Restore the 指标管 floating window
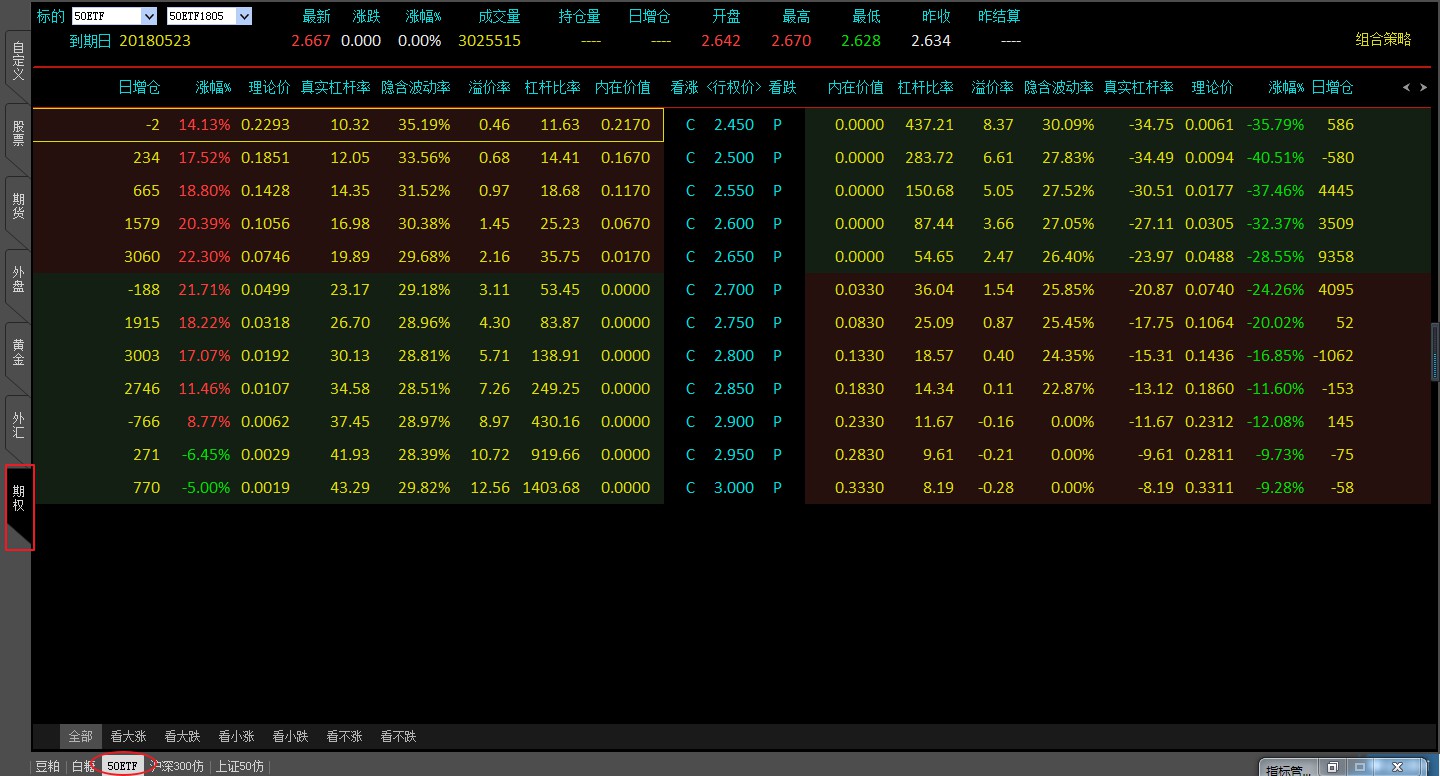 pyautogui.click(x=1332, y=768)
